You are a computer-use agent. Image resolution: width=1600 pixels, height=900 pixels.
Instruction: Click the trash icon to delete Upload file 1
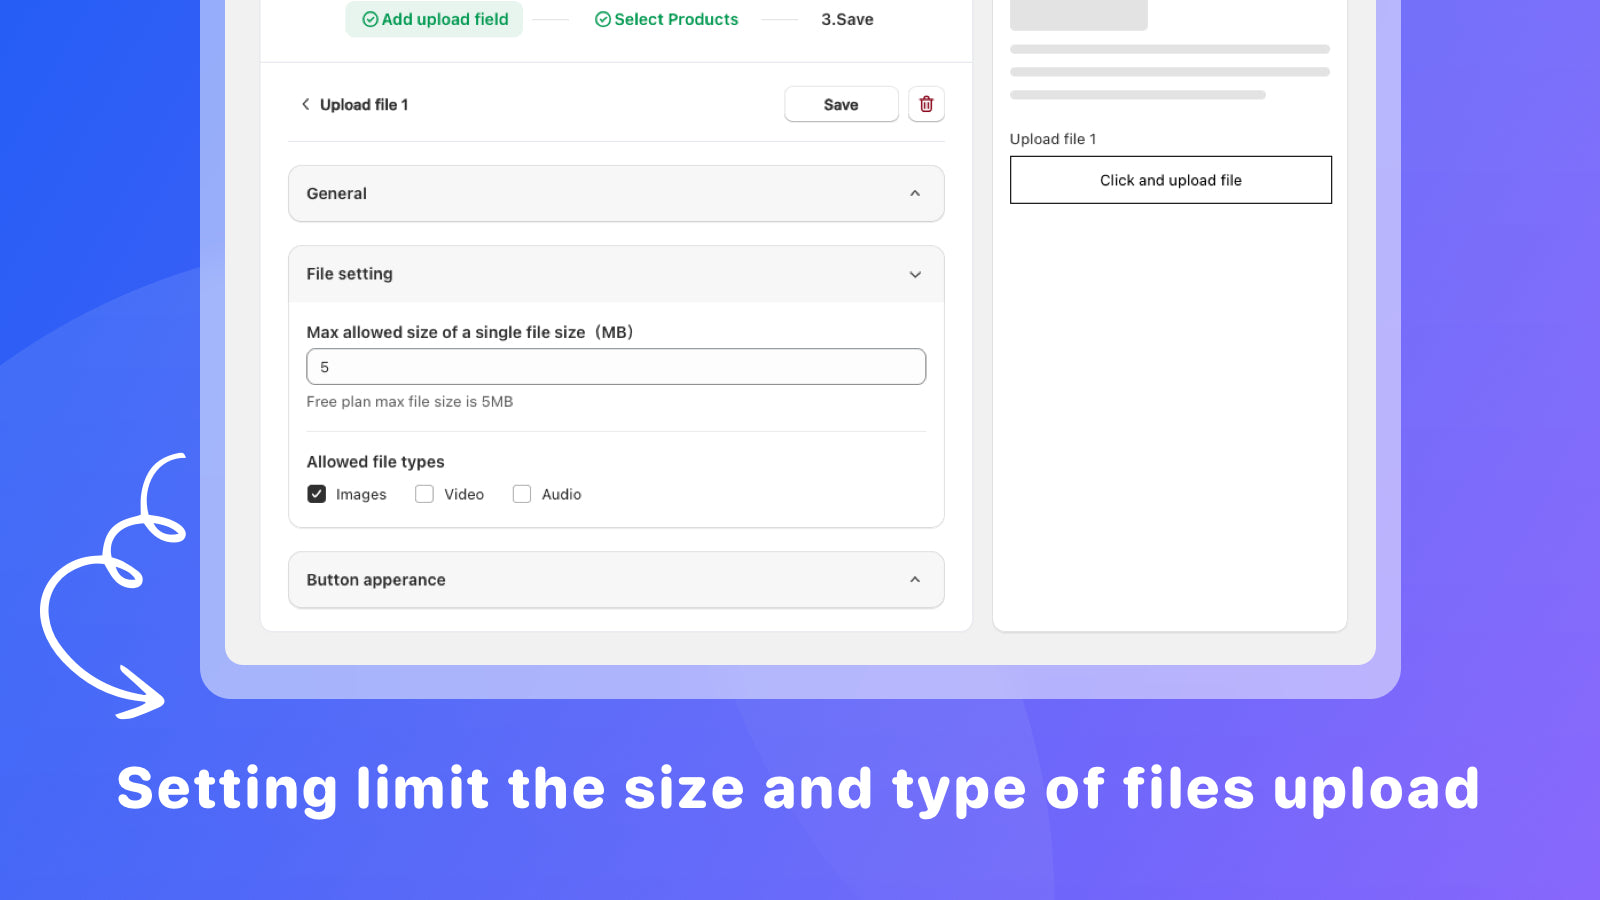point(926,104)
